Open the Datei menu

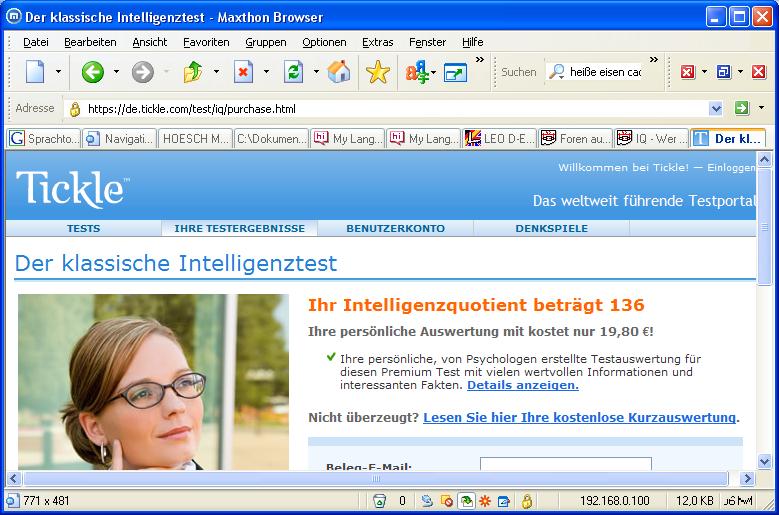click(x=36, y=42)
